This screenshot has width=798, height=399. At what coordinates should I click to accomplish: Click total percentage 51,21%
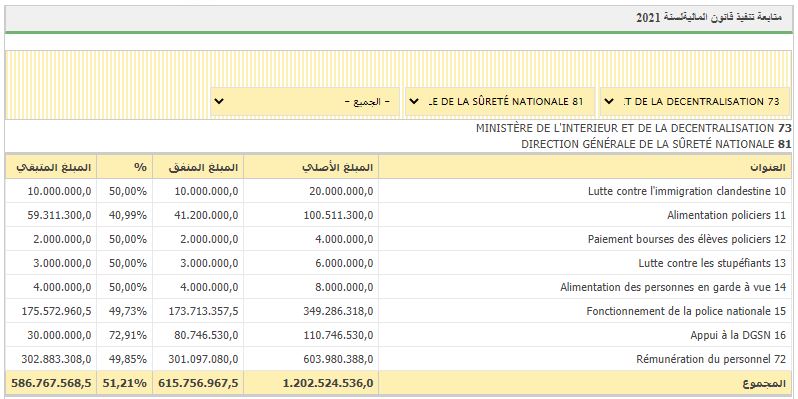point(125,383)
